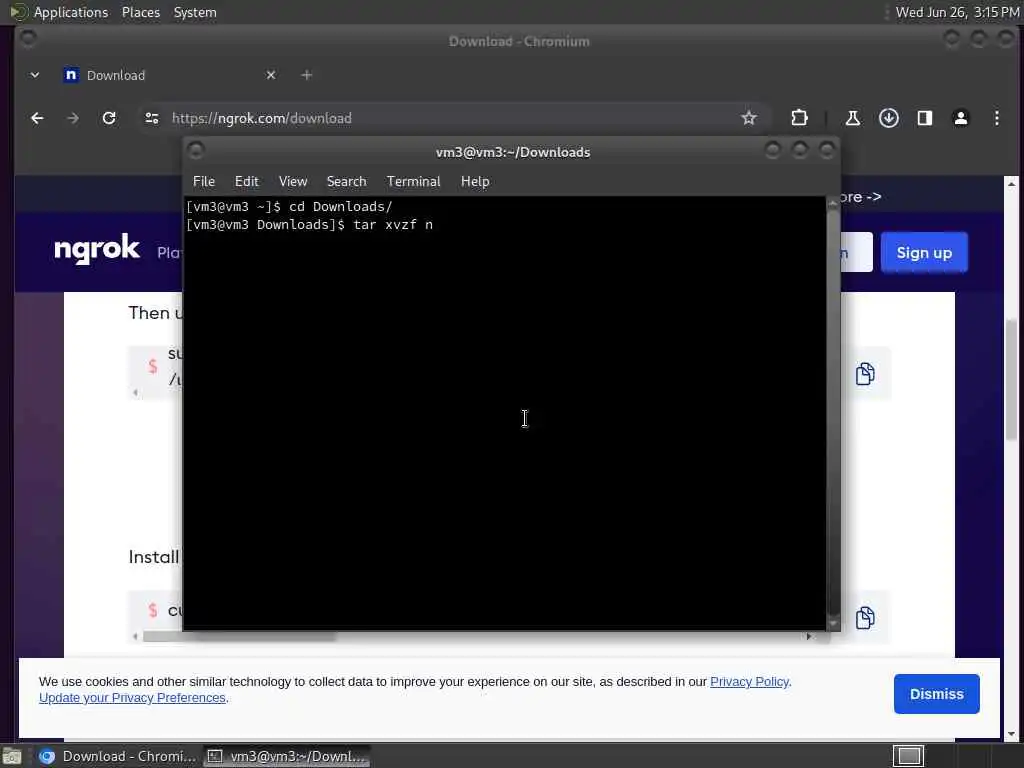
Task: Open the System menu
Action: pos(195,12)
